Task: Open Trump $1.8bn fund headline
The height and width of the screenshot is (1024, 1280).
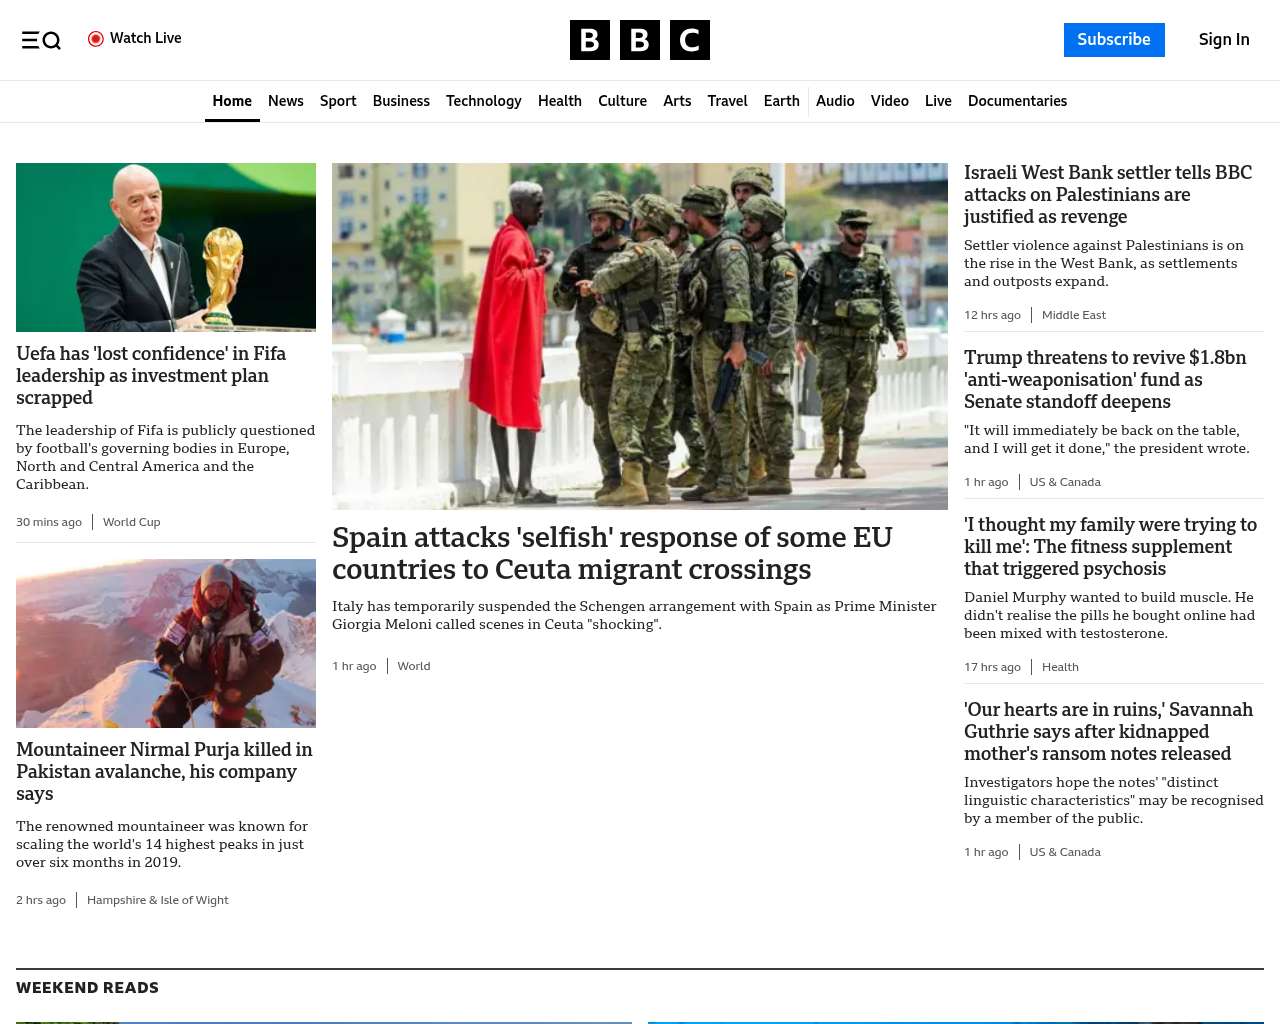Action: pyautogui.click(x=1105, y=379)
